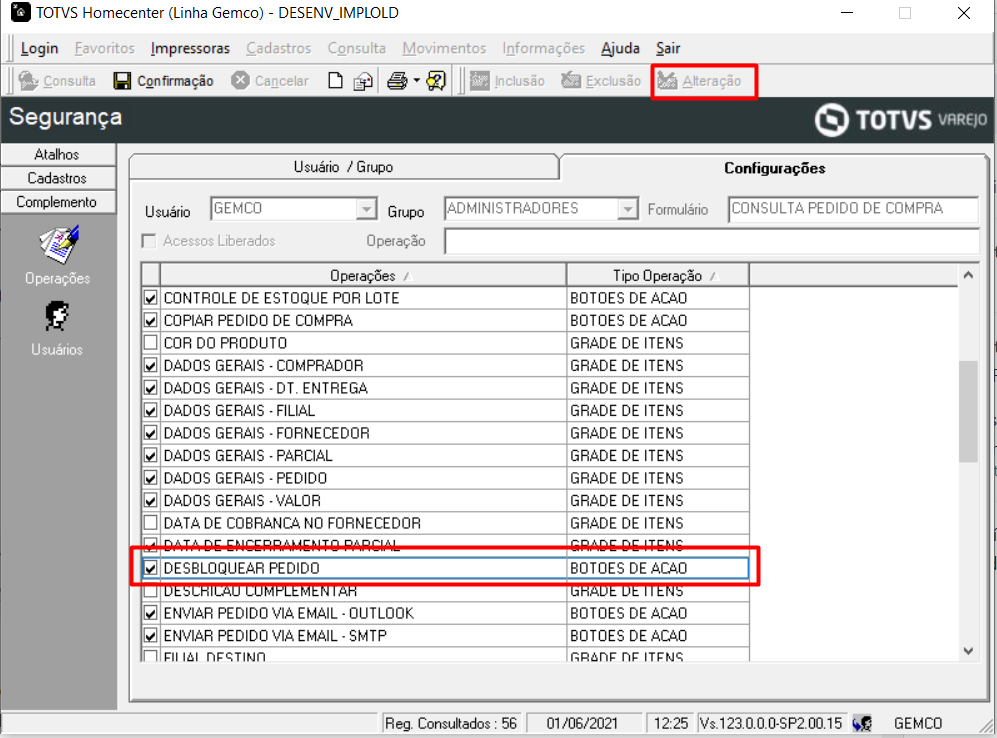Toggle ENVIAR PEDIDO VIA EMAIL - SMTP checkbox
Viewport: 997px width, 738px height.
tap(150, 636)
